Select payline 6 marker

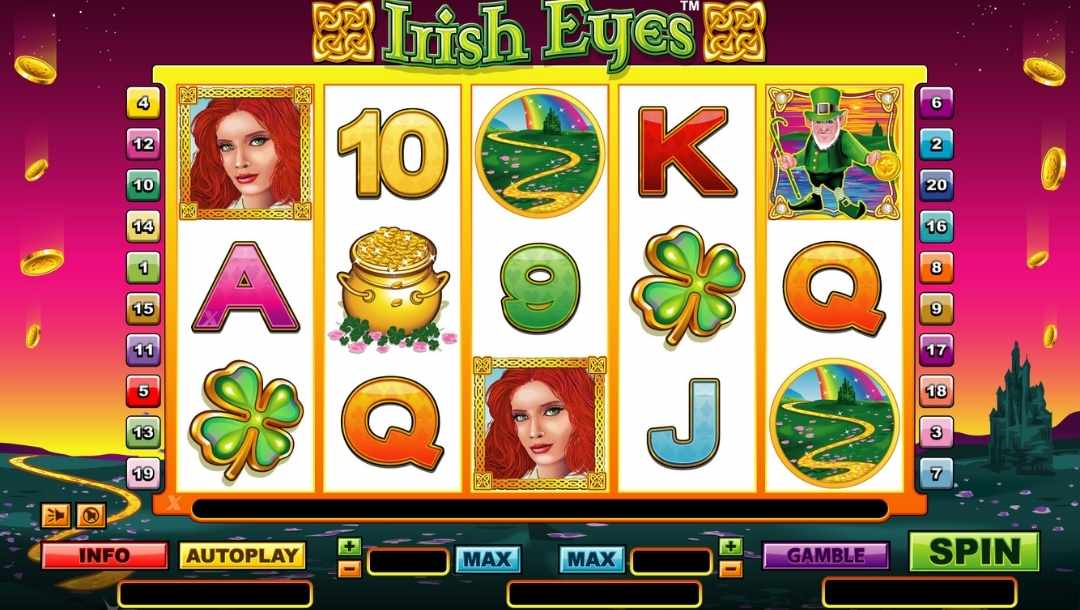coord(936,103)
